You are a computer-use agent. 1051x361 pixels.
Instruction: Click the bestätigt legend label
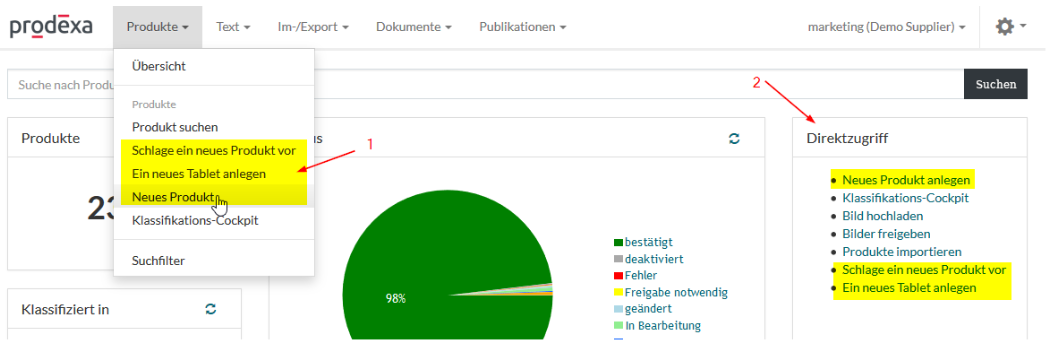click(649, 242)
